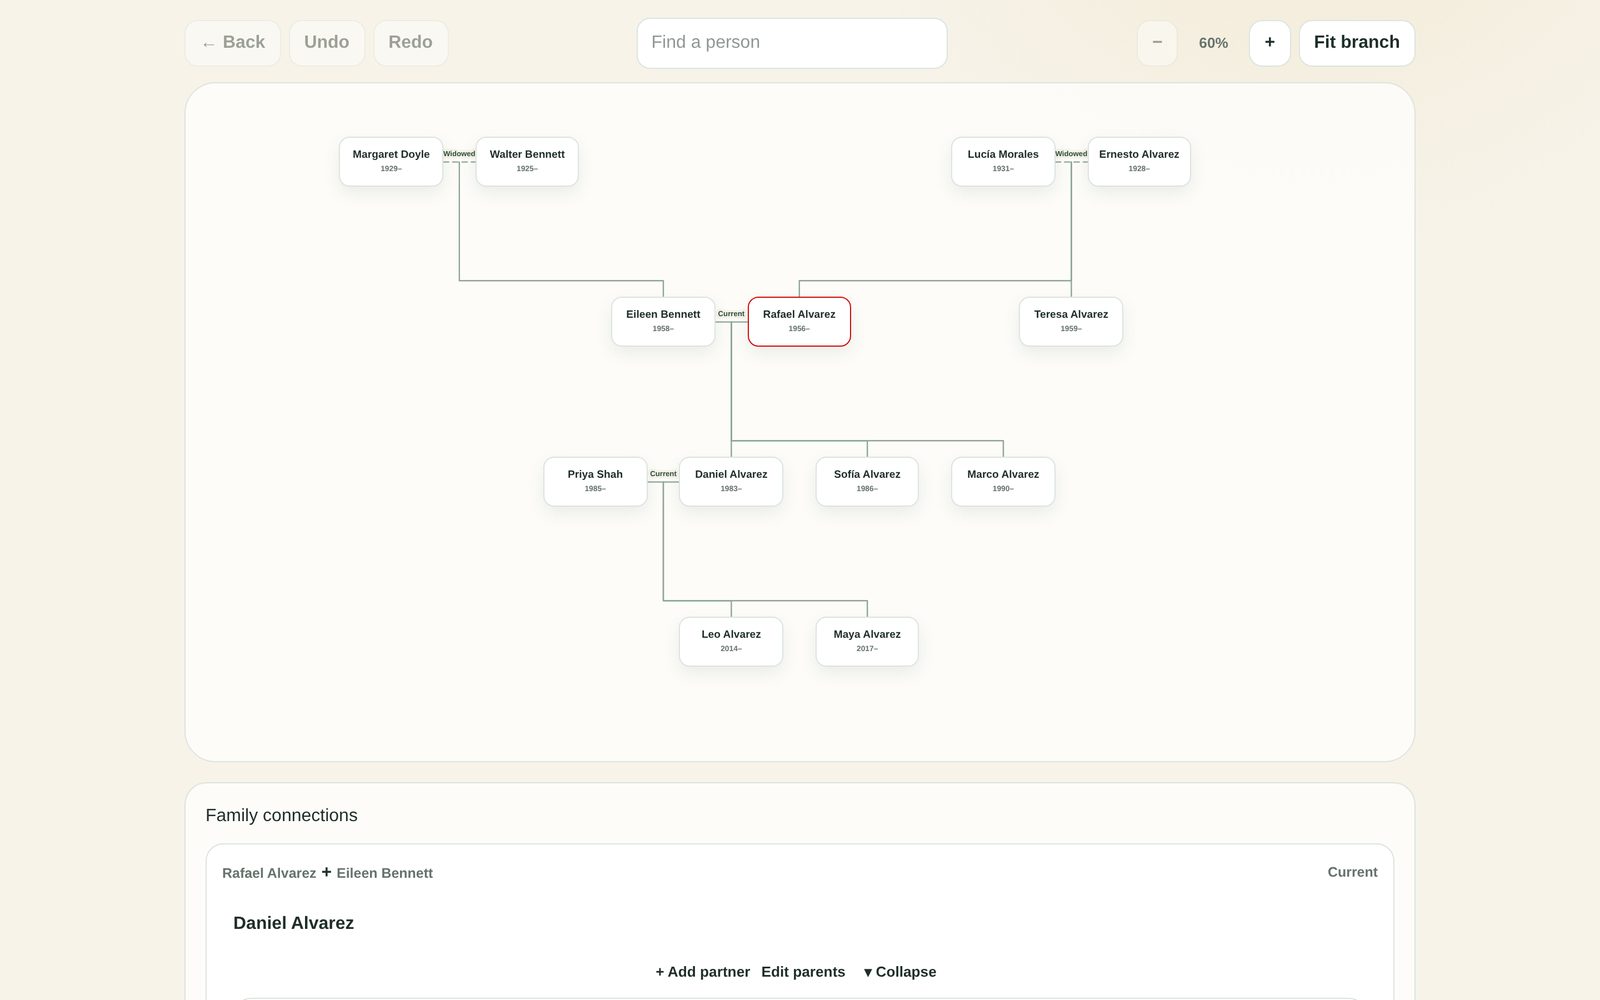The width and height of the screenshot is (1600, 1000).
Task: Click Eileen Bennett in Family connections header
Action: pos(384,873)
